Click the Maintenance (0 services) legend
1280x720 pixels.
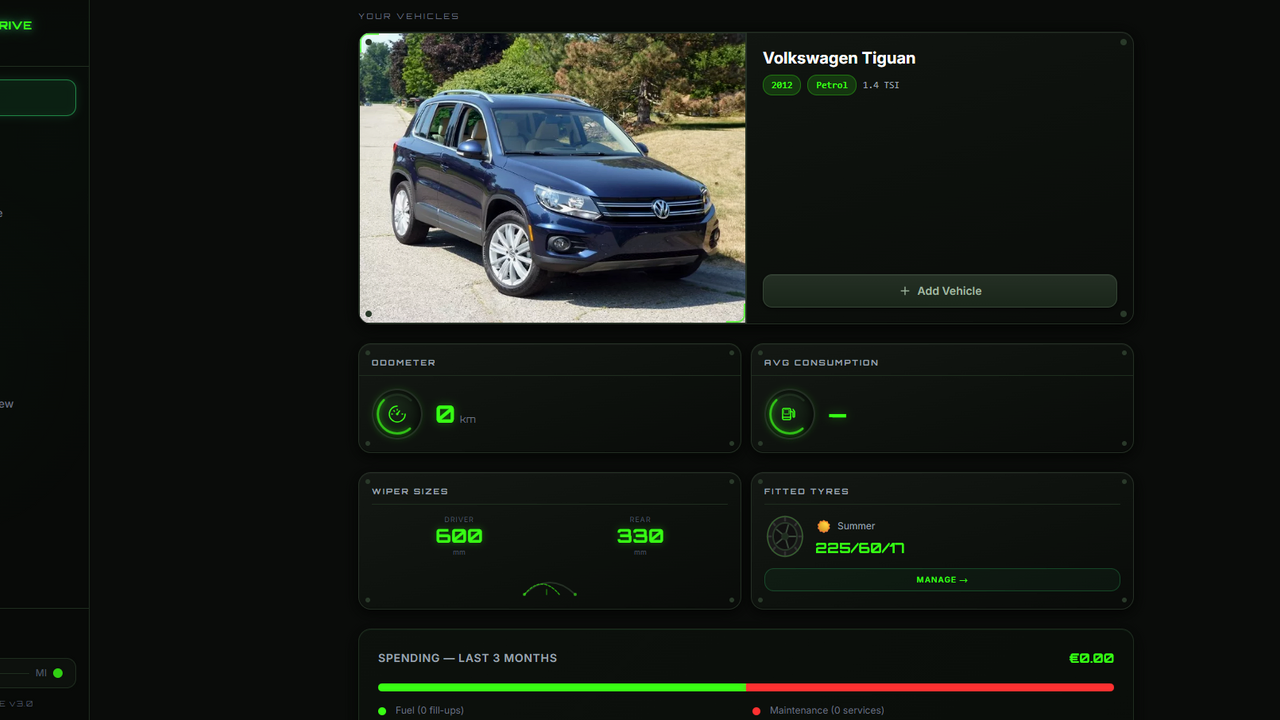tap(819, 711)
